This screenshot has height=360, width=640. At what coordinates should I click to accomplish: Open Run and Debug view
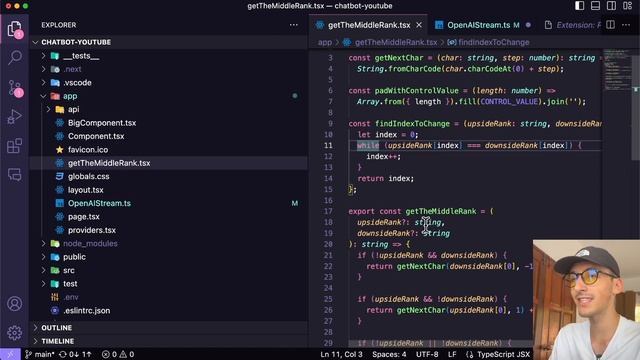pos(15,117)
